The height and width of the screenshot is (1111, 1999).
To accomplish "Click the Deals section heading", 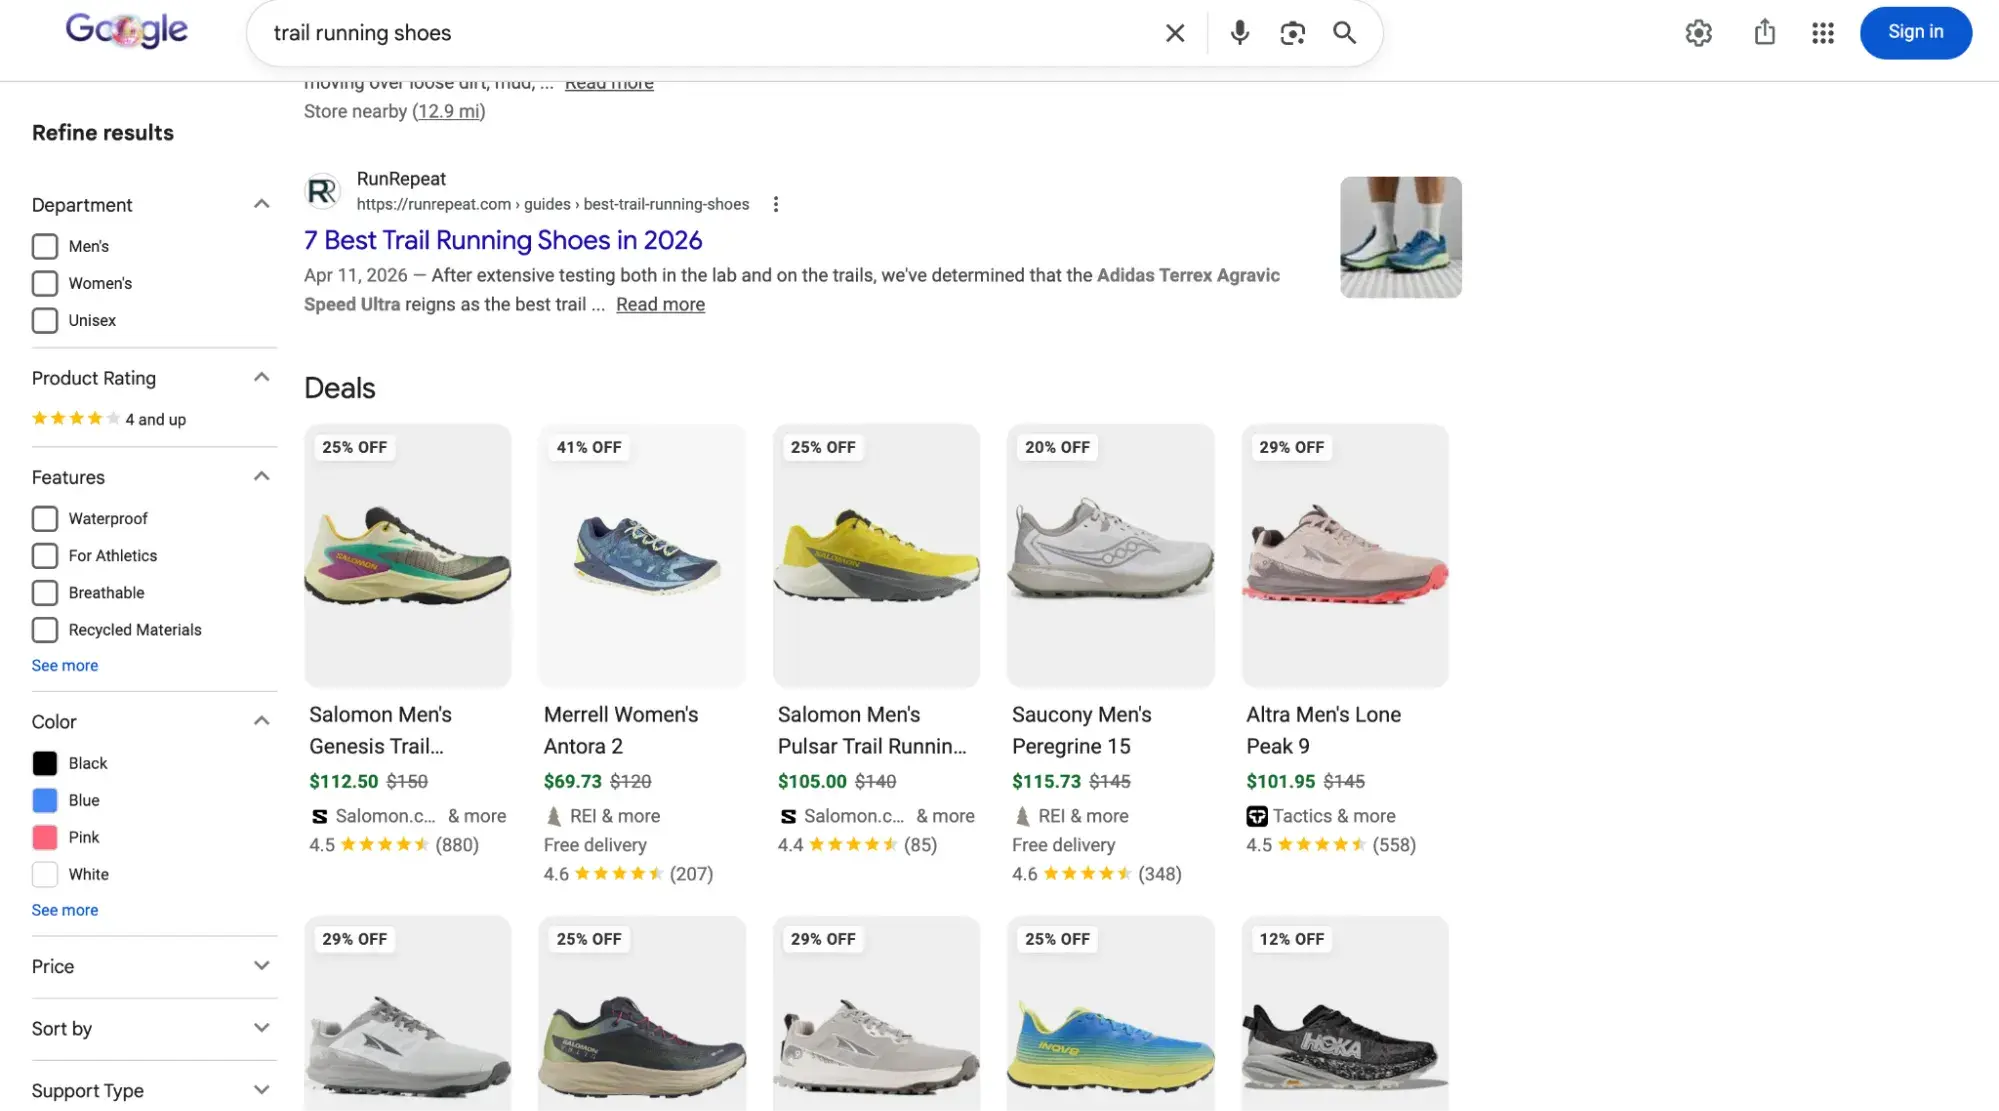I will tap(340, 388).
